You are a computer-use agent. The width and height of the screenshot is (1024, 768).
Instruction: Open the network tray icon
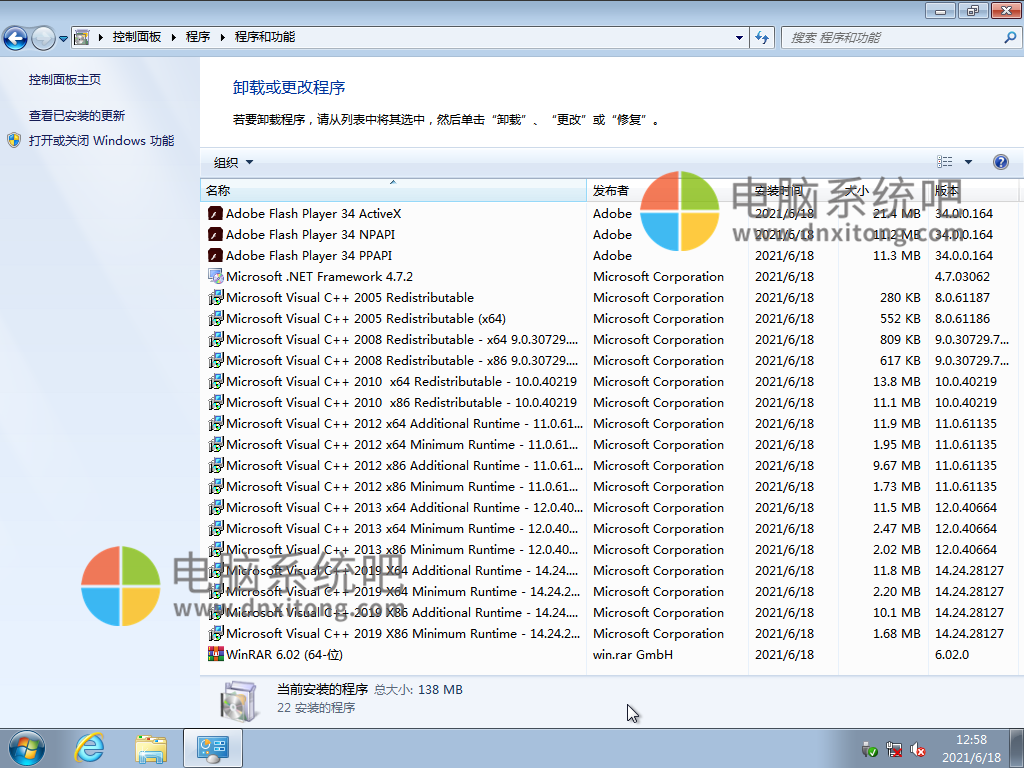[x=893, y=750]
